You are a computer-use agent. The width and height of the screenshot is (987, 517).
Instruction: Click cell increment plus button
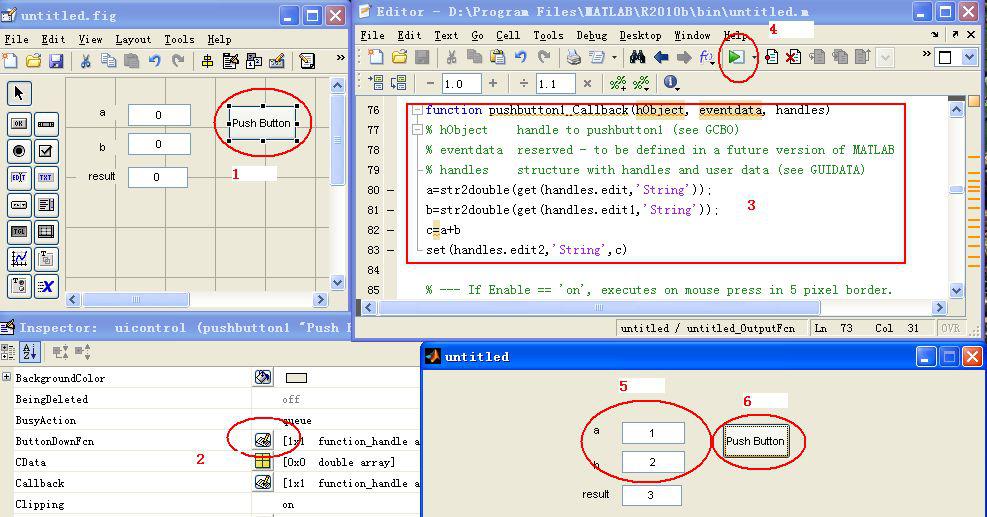[493, 83]
